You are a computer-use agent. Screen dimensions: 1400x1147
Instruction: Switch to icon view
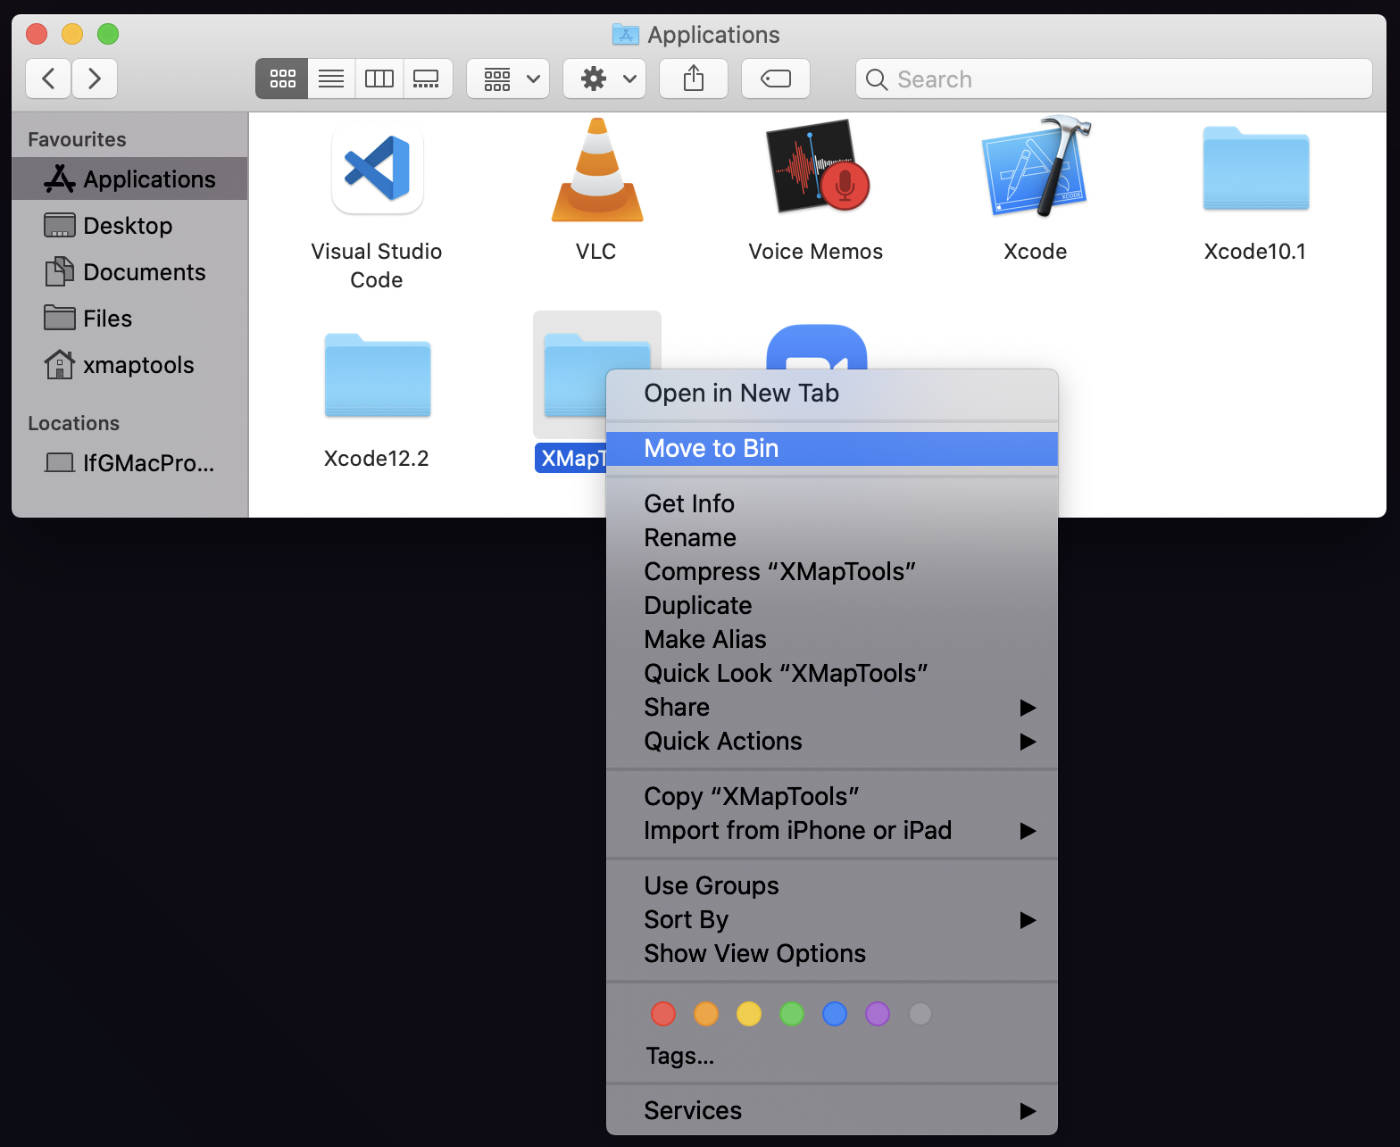tap(282, 79)
